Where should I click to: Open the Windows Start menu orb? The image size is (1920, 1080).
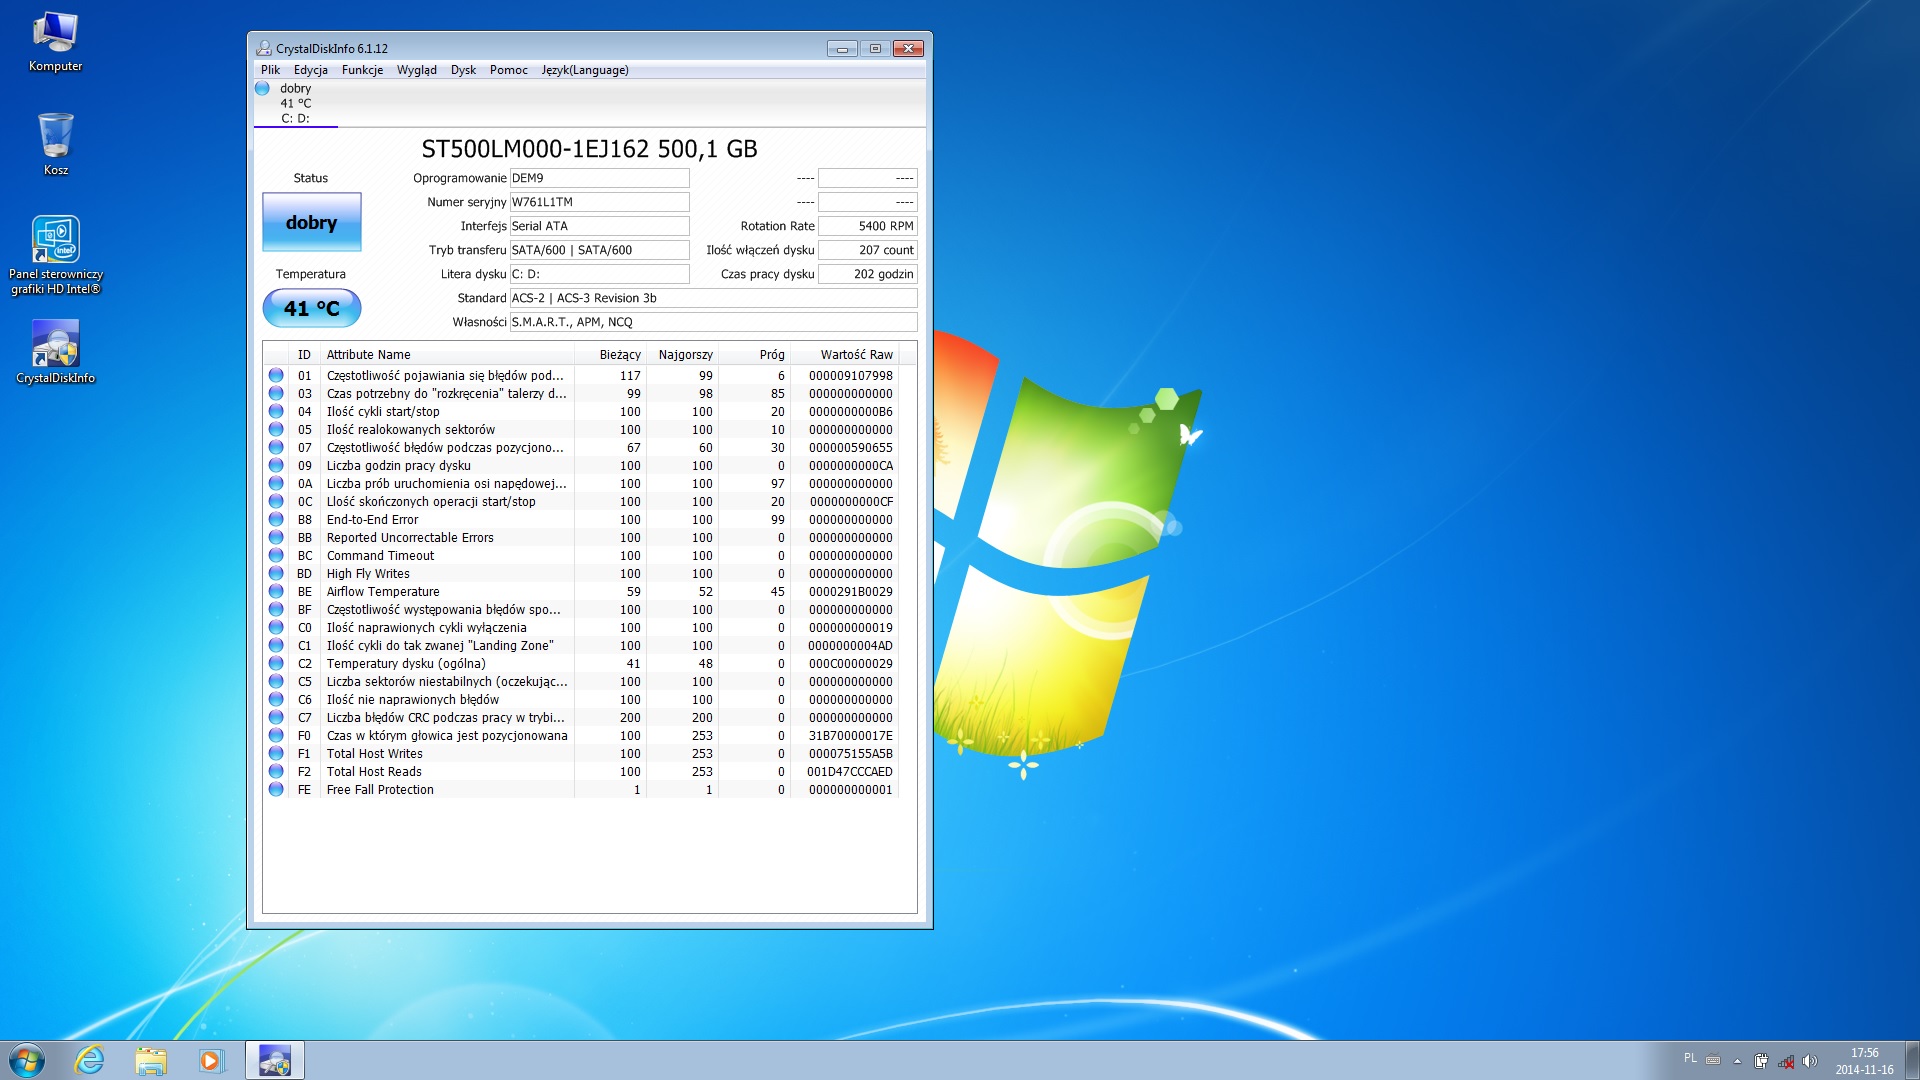pos(27,1060)
